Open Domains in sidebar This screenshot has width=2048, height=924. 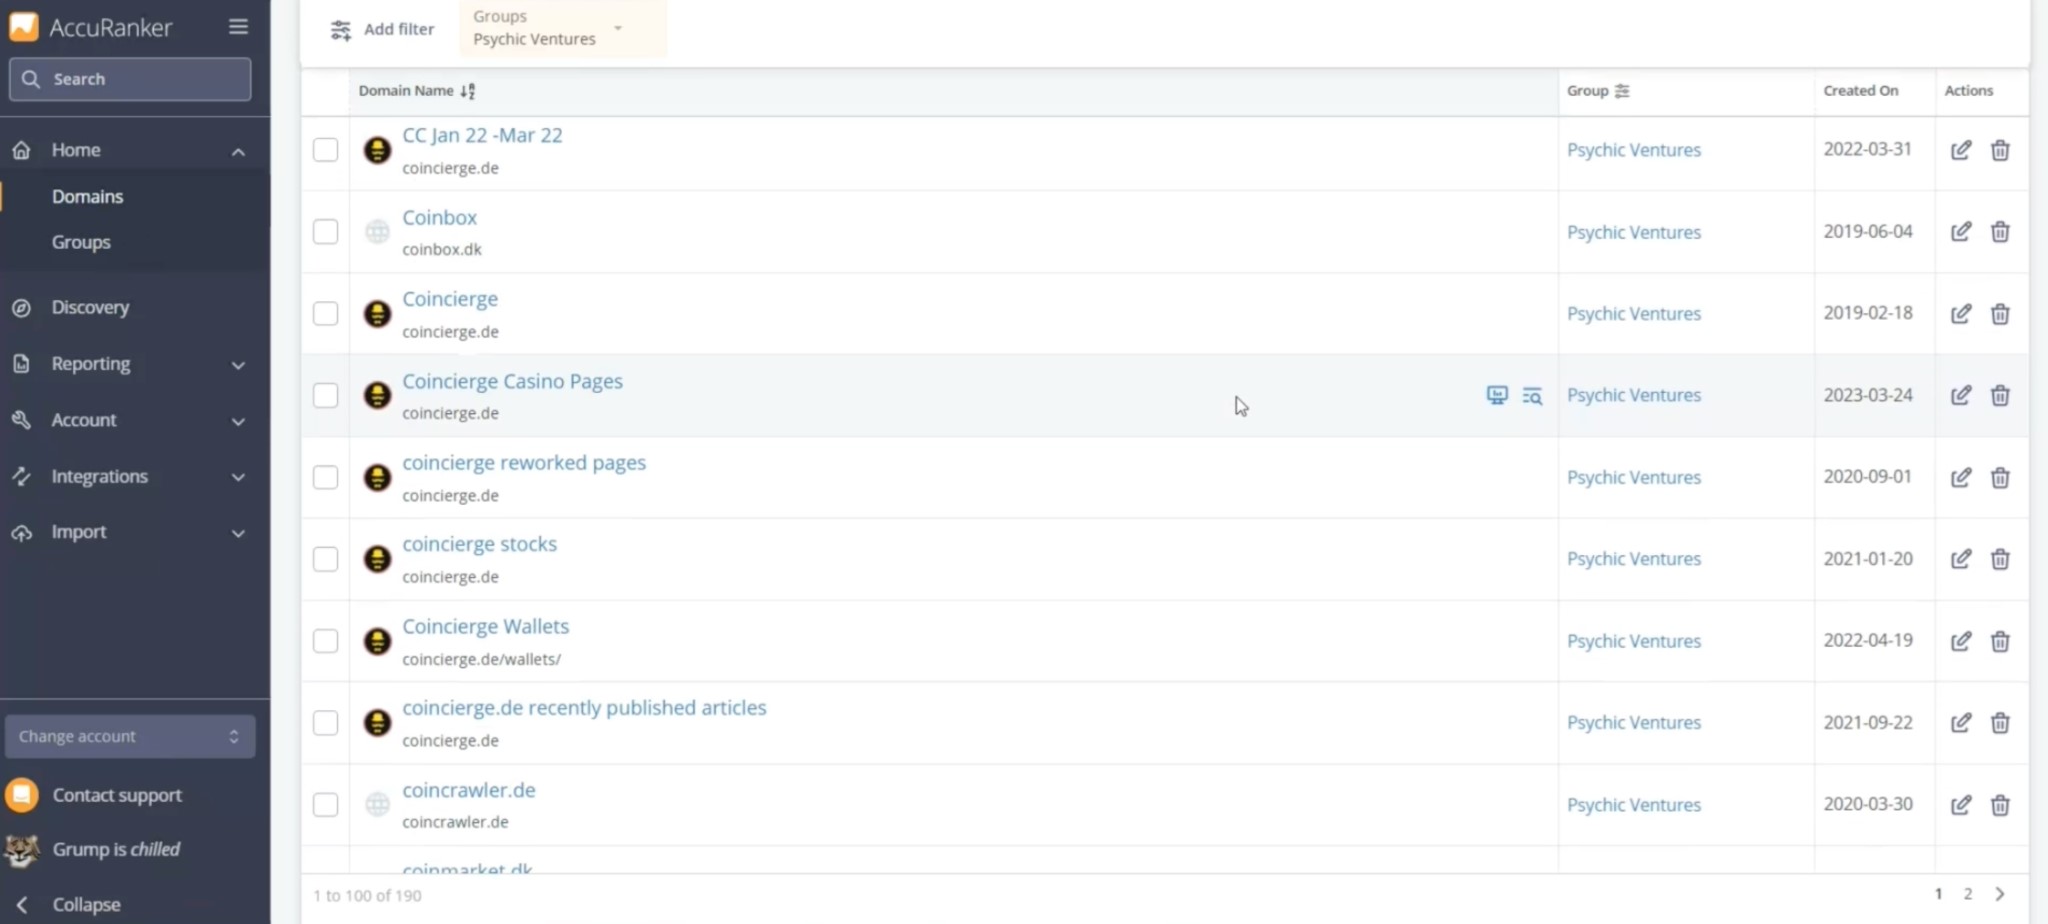tap(88, 197)
